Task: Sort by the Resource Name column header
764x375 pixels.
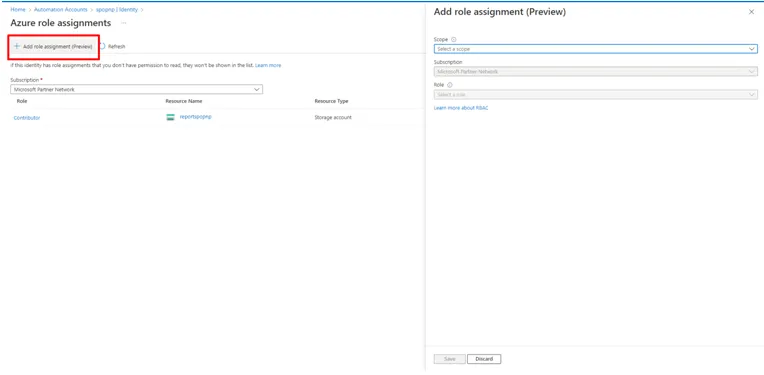Action: tap(184, 101)
